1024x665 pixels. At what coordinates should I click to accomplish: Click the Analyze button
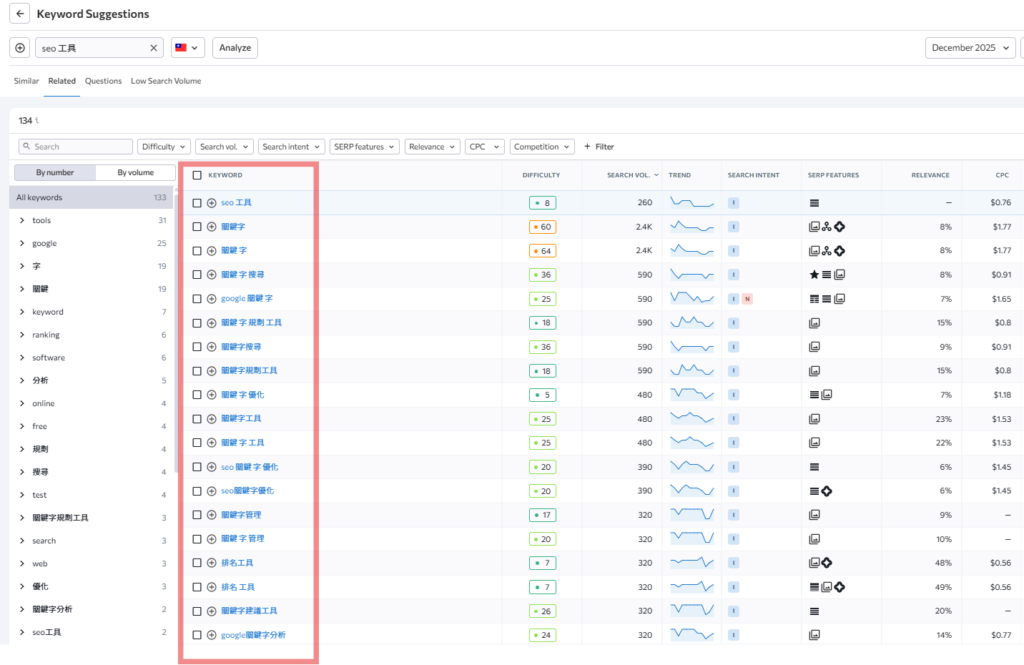click(x=235, y=48)
